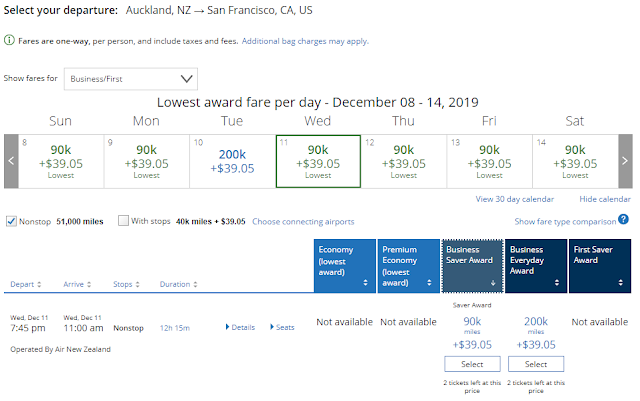Sort by Economy lowest award column
Viewport: 640px width, 401px height.
pos(343,265)
